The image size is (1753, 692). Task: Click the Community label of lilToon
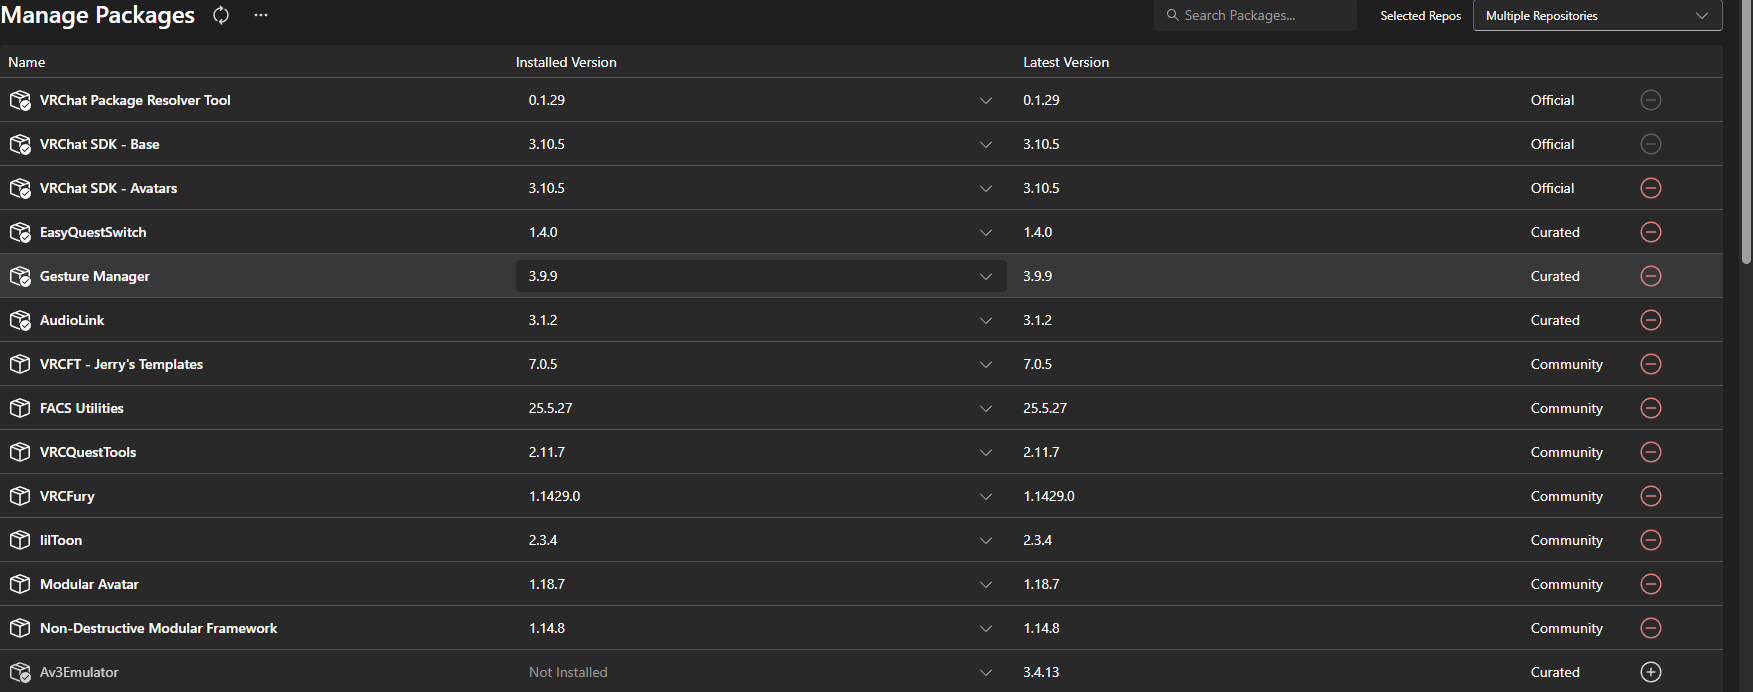pos(1566,540)
